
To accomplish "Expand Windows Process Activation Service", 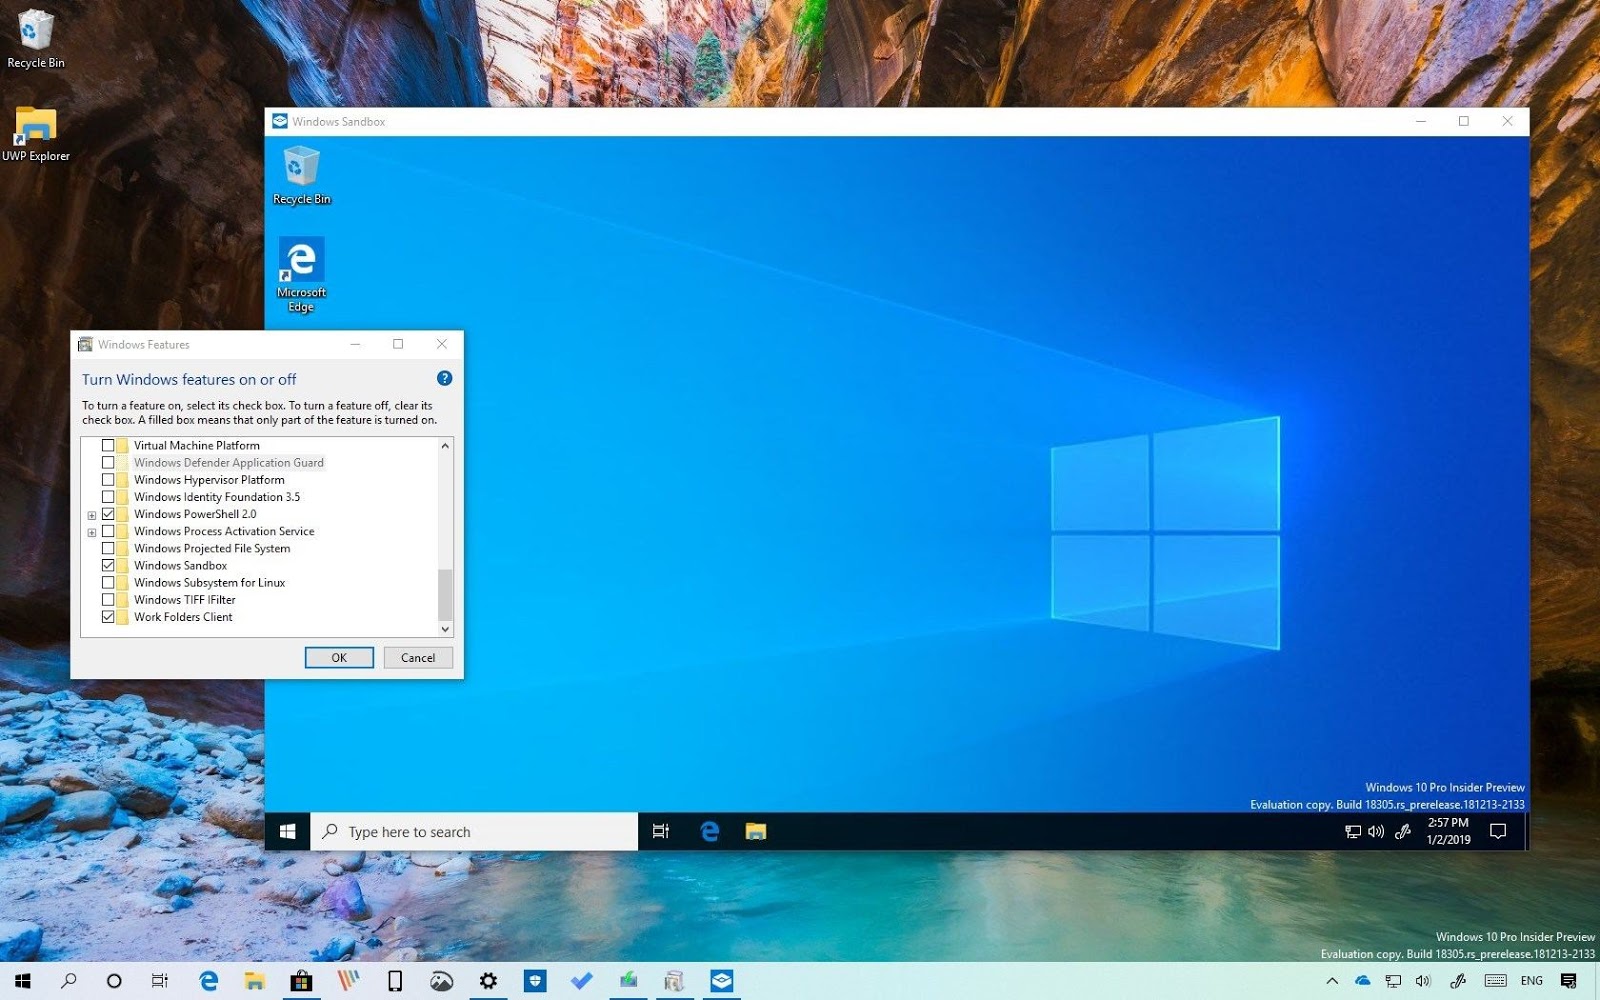I will click(91, 531).
